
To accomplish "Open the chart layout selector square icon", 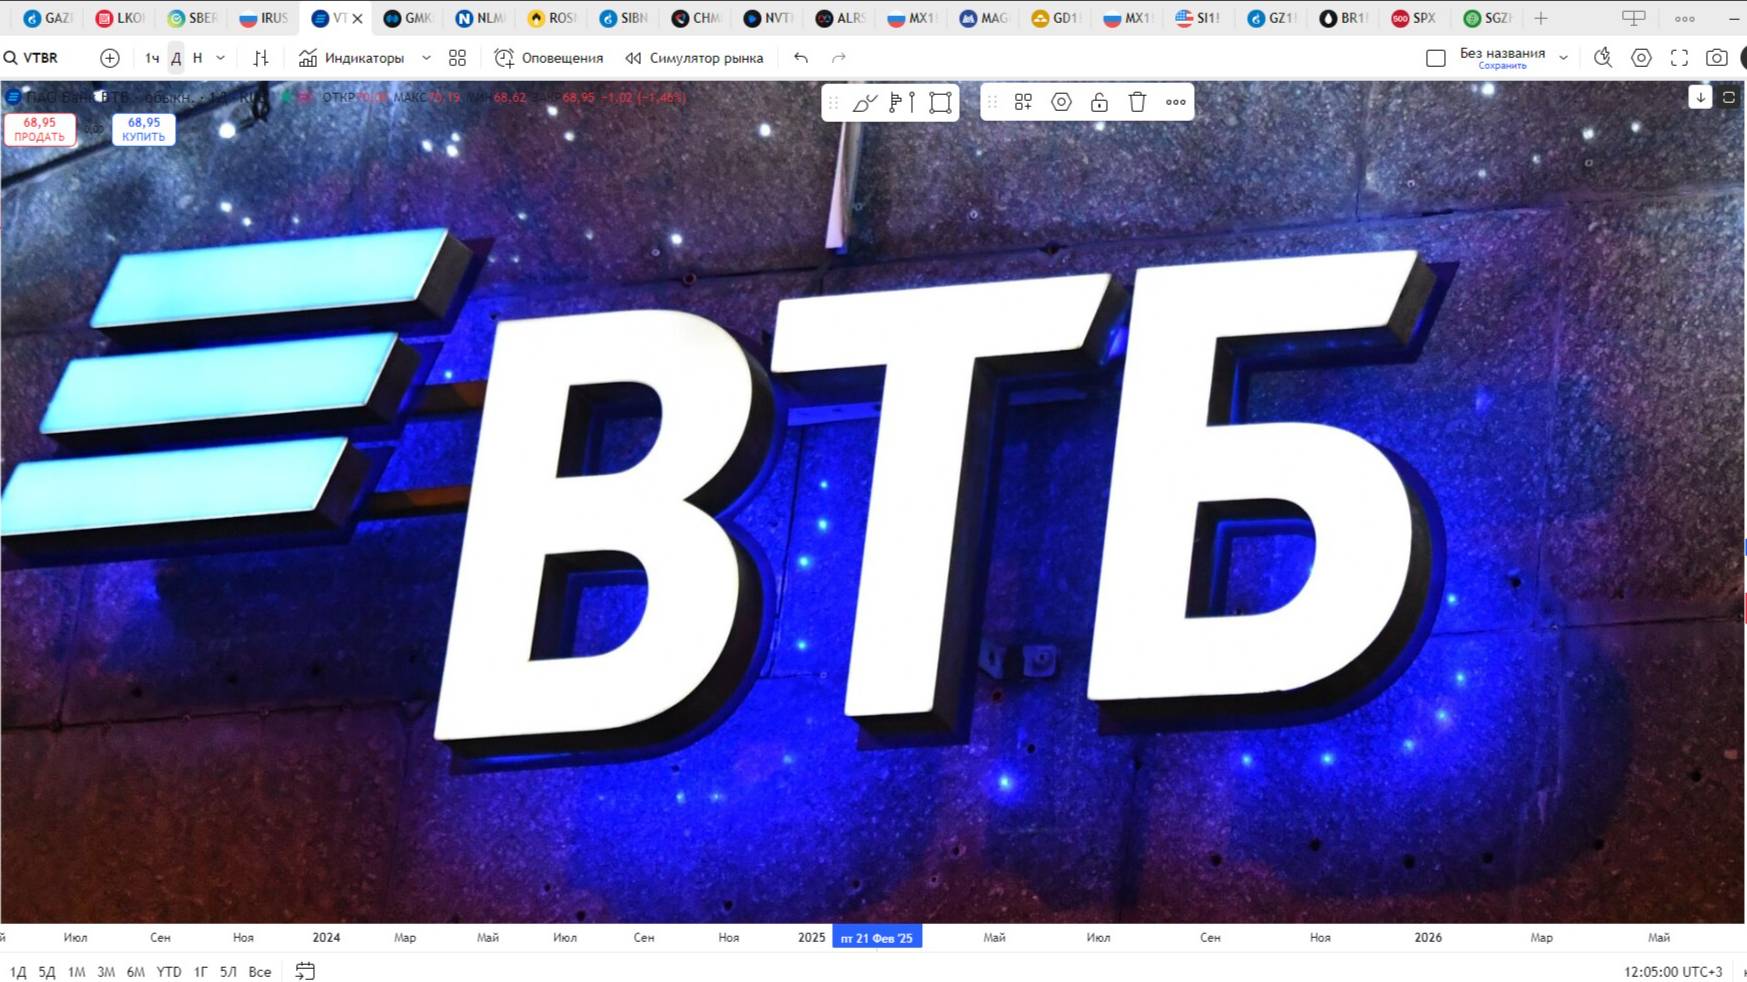I will pyautogui.click(x=1436, y=58).
